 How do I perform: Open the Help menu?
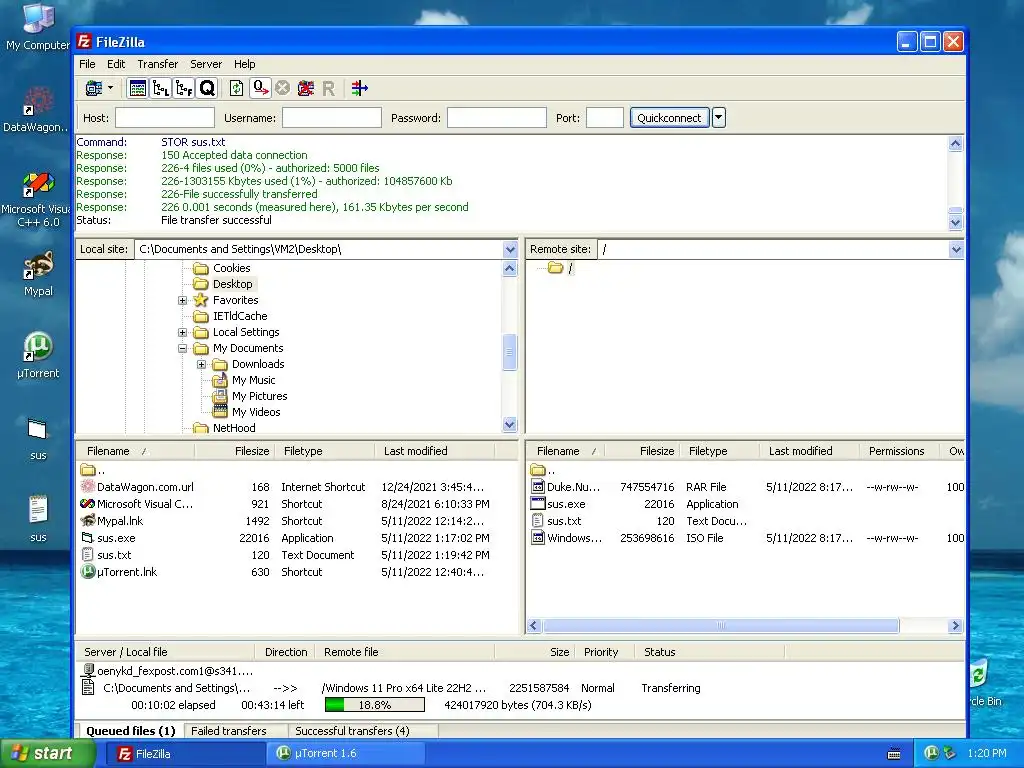click(244, 64)
